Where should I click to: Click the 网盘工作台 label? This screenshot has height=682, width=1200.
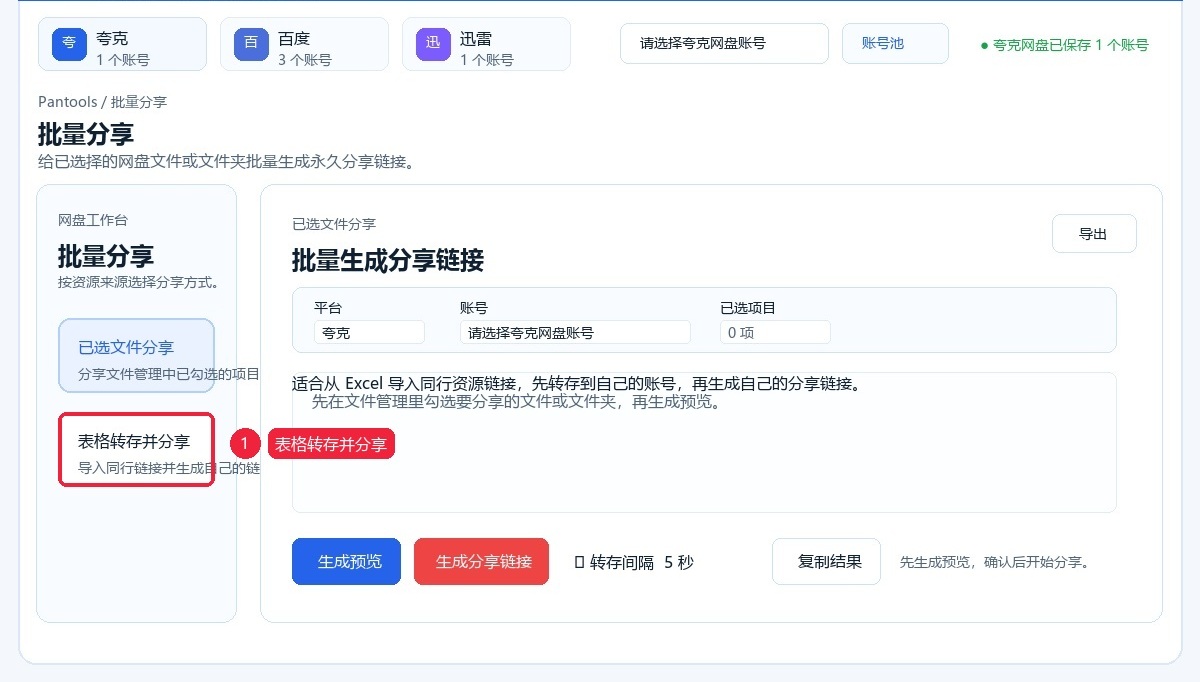93,220
